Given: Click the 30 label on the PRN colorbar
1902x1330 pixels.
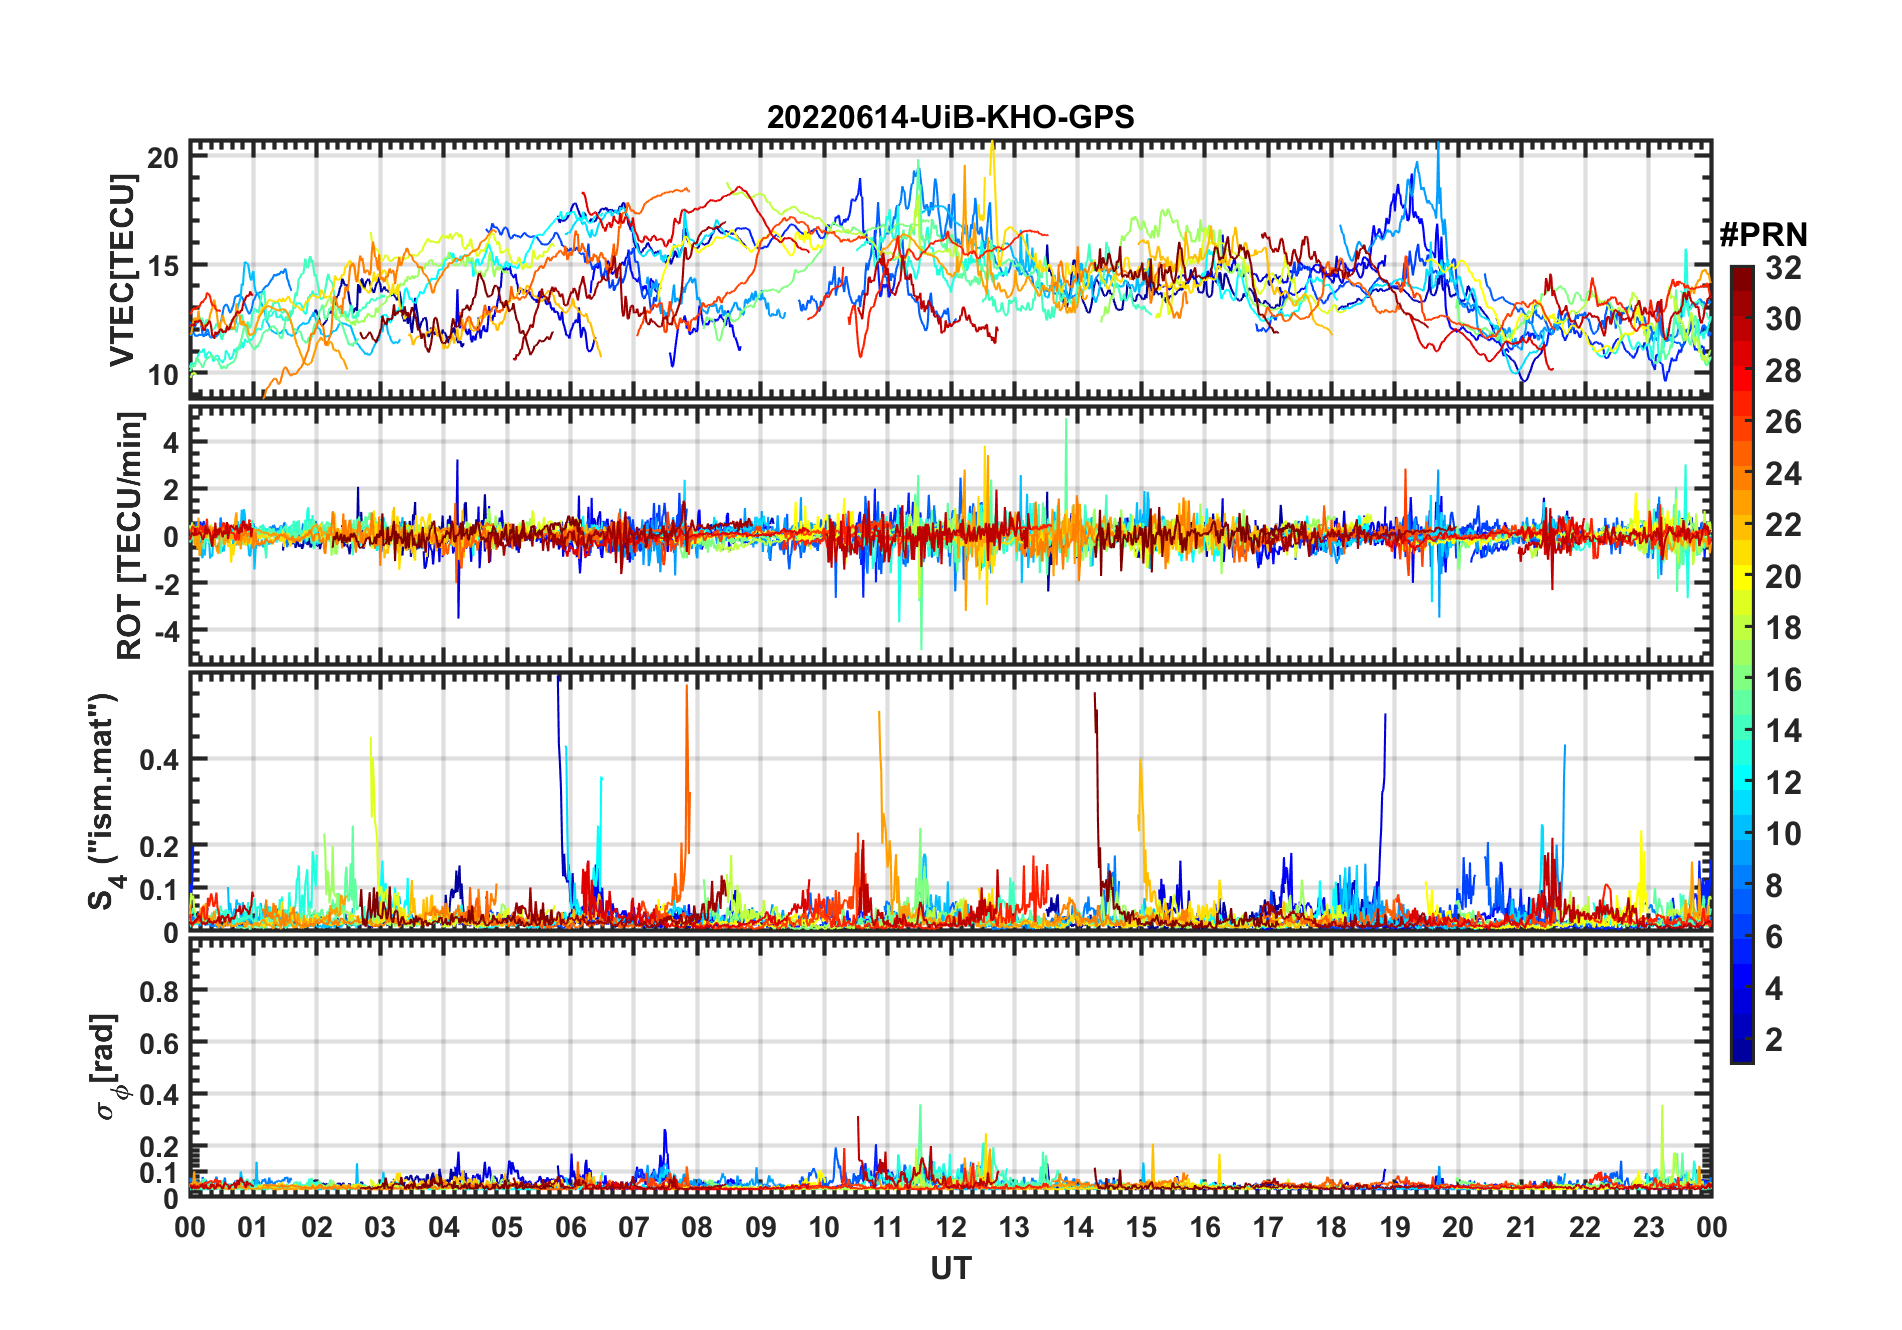Looking at the screenshot, I should point(1783,319).
